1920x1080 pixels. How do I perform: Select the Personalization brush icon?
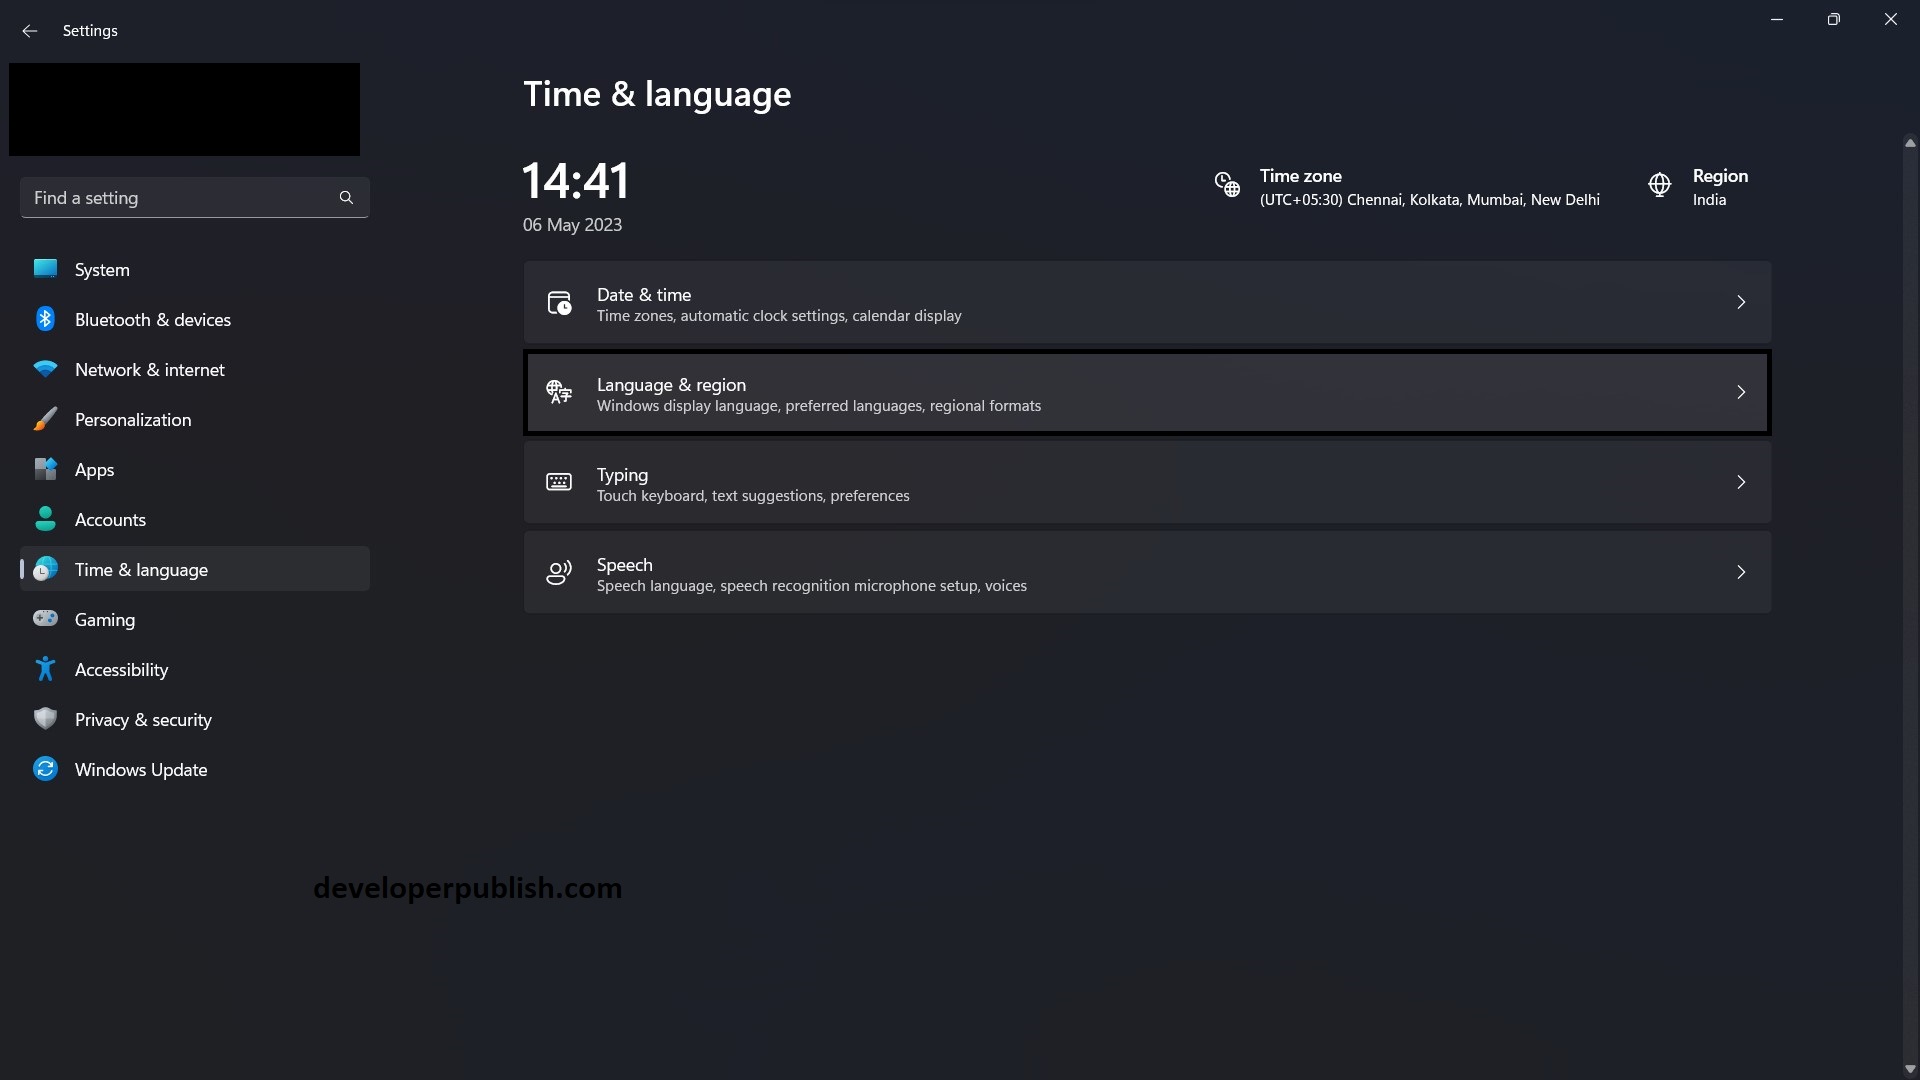pyautogui.click(x=45, y=418)
